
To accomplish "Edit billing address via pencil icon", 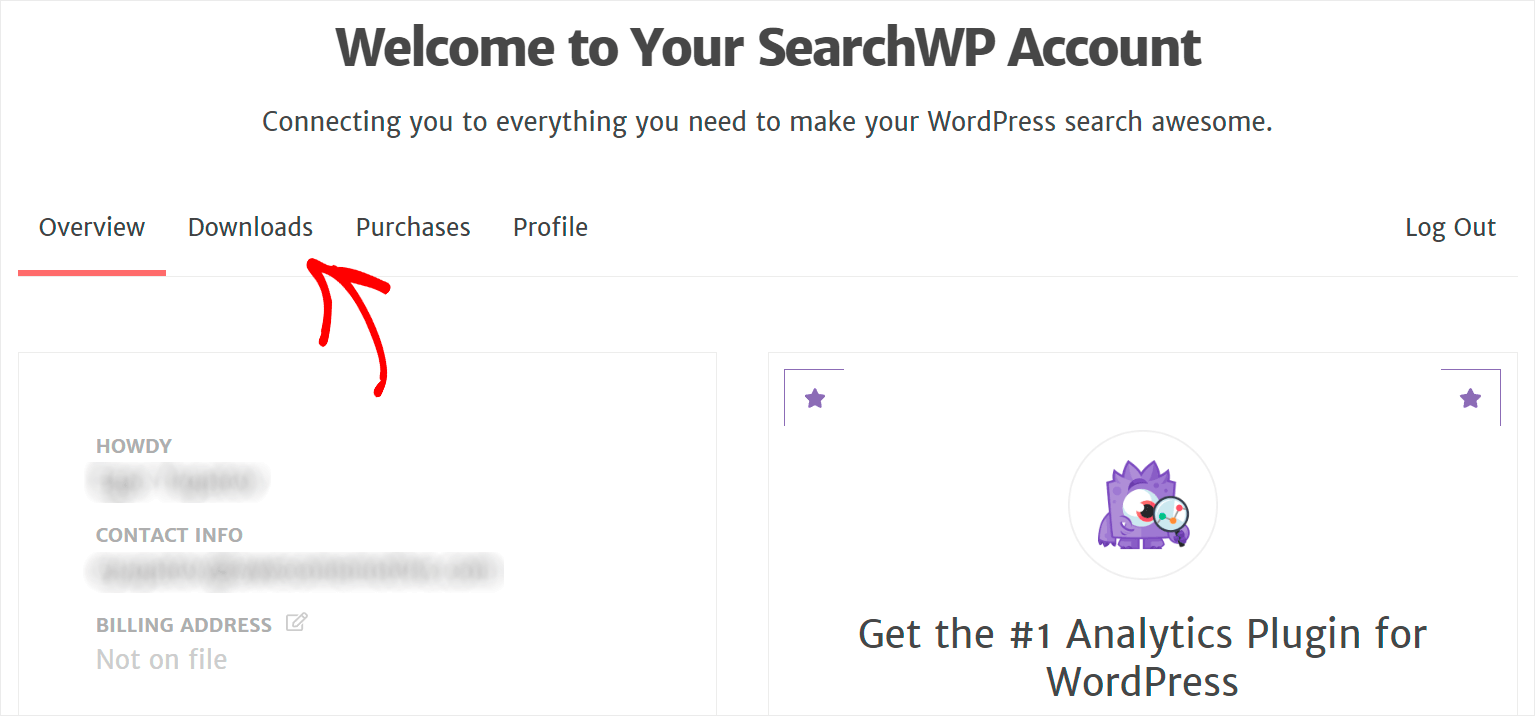I will click(296, 623).
